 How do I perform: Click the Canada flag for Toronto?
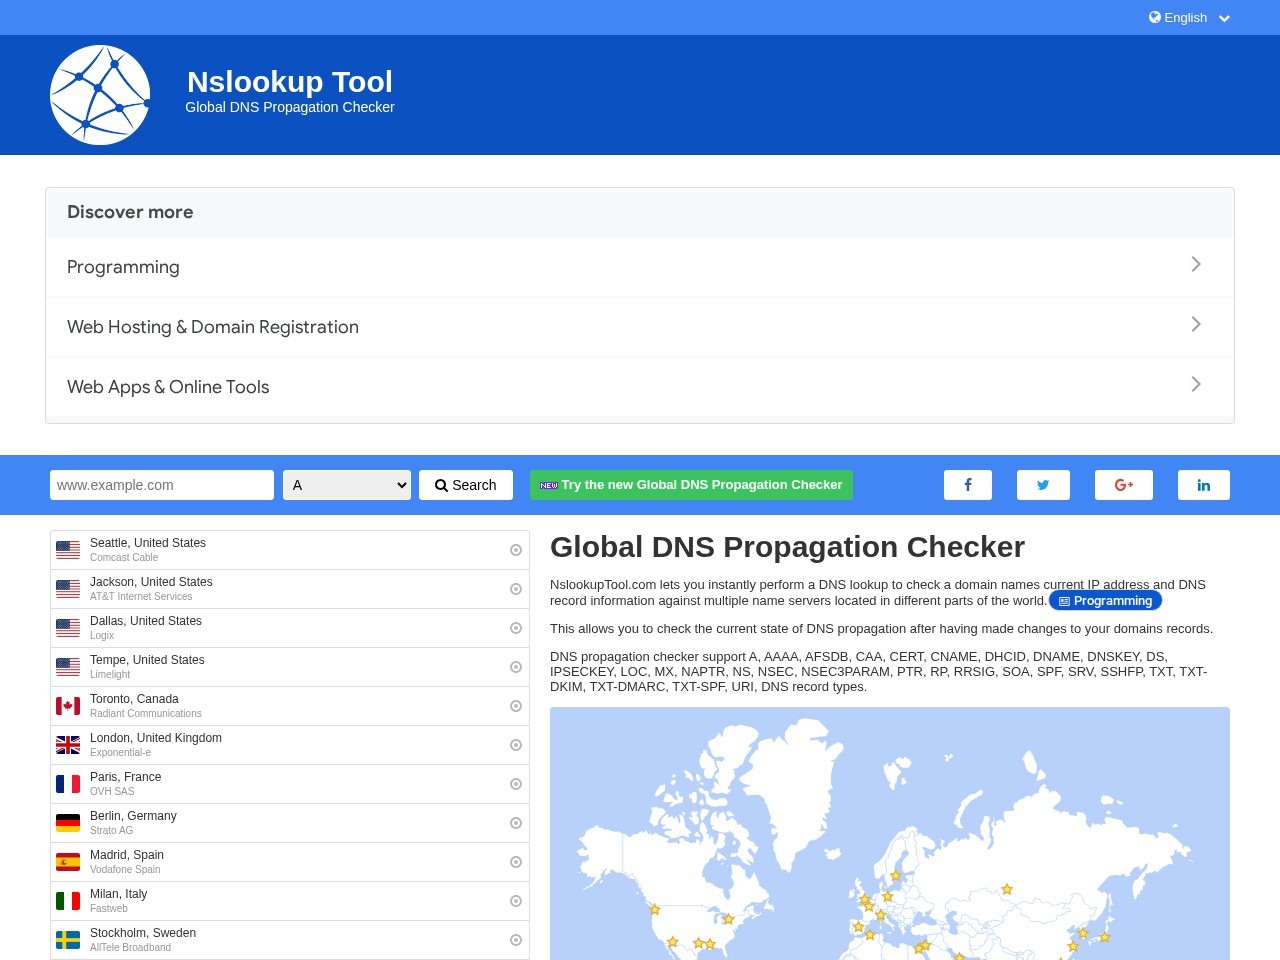[x=68, y=706]
